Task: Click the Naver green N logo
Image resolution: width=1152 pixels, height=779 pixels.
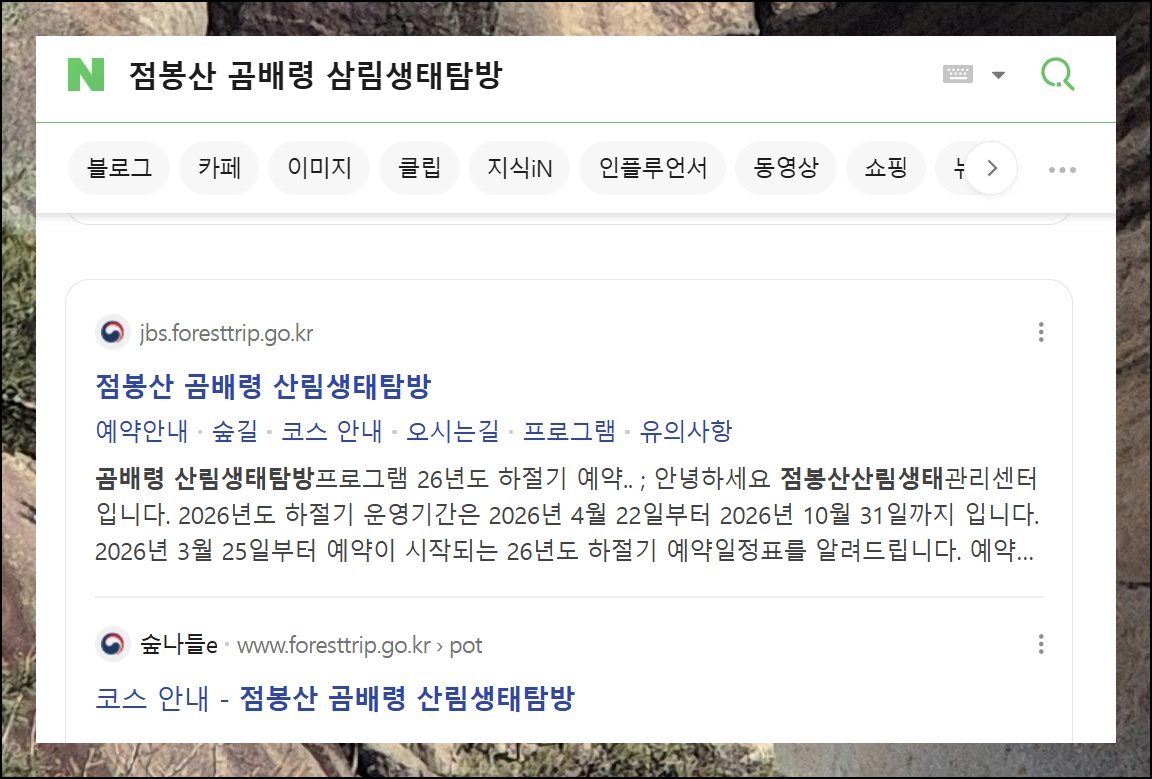Action: [86, 75]
